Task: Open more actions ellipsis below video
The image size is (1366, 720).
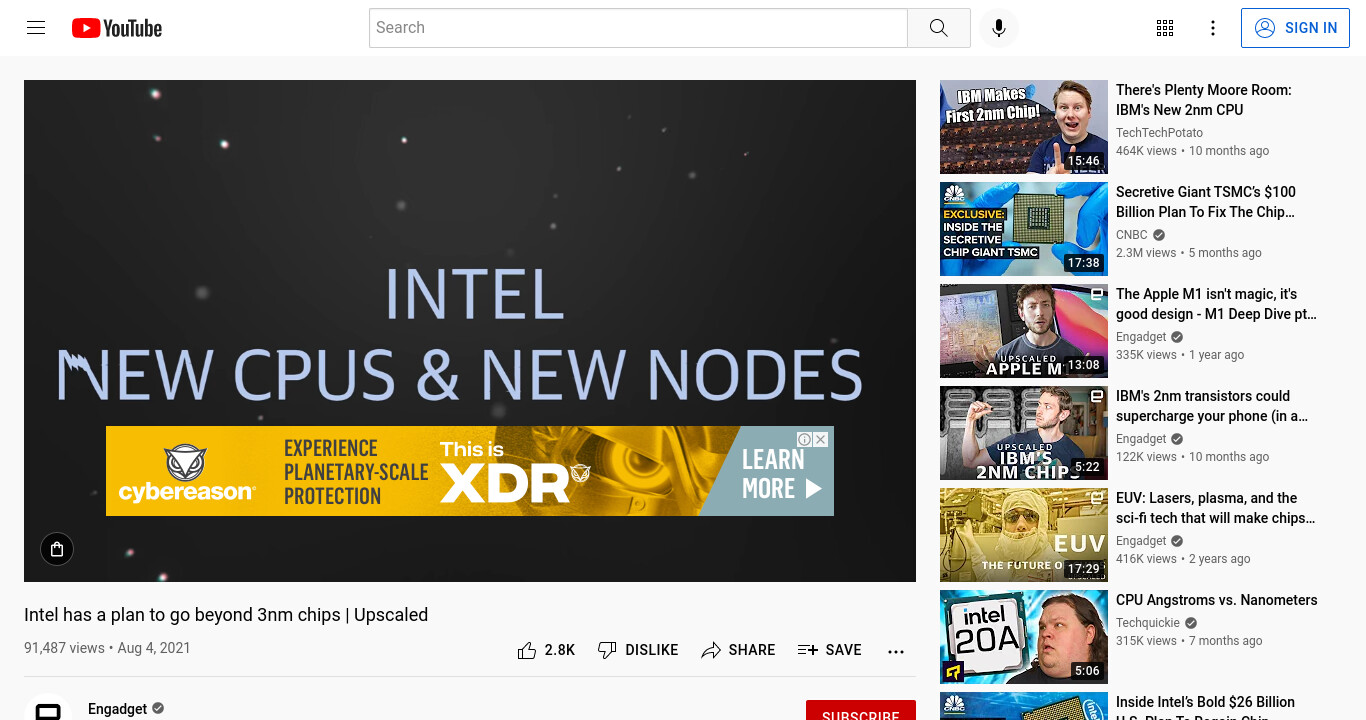Action: tap(896, 651)
